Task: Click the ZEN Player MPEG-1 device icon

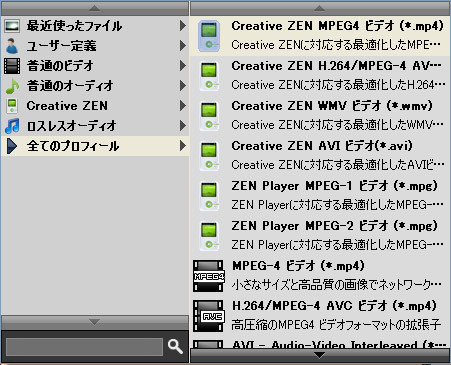Action: pos(209,196)
